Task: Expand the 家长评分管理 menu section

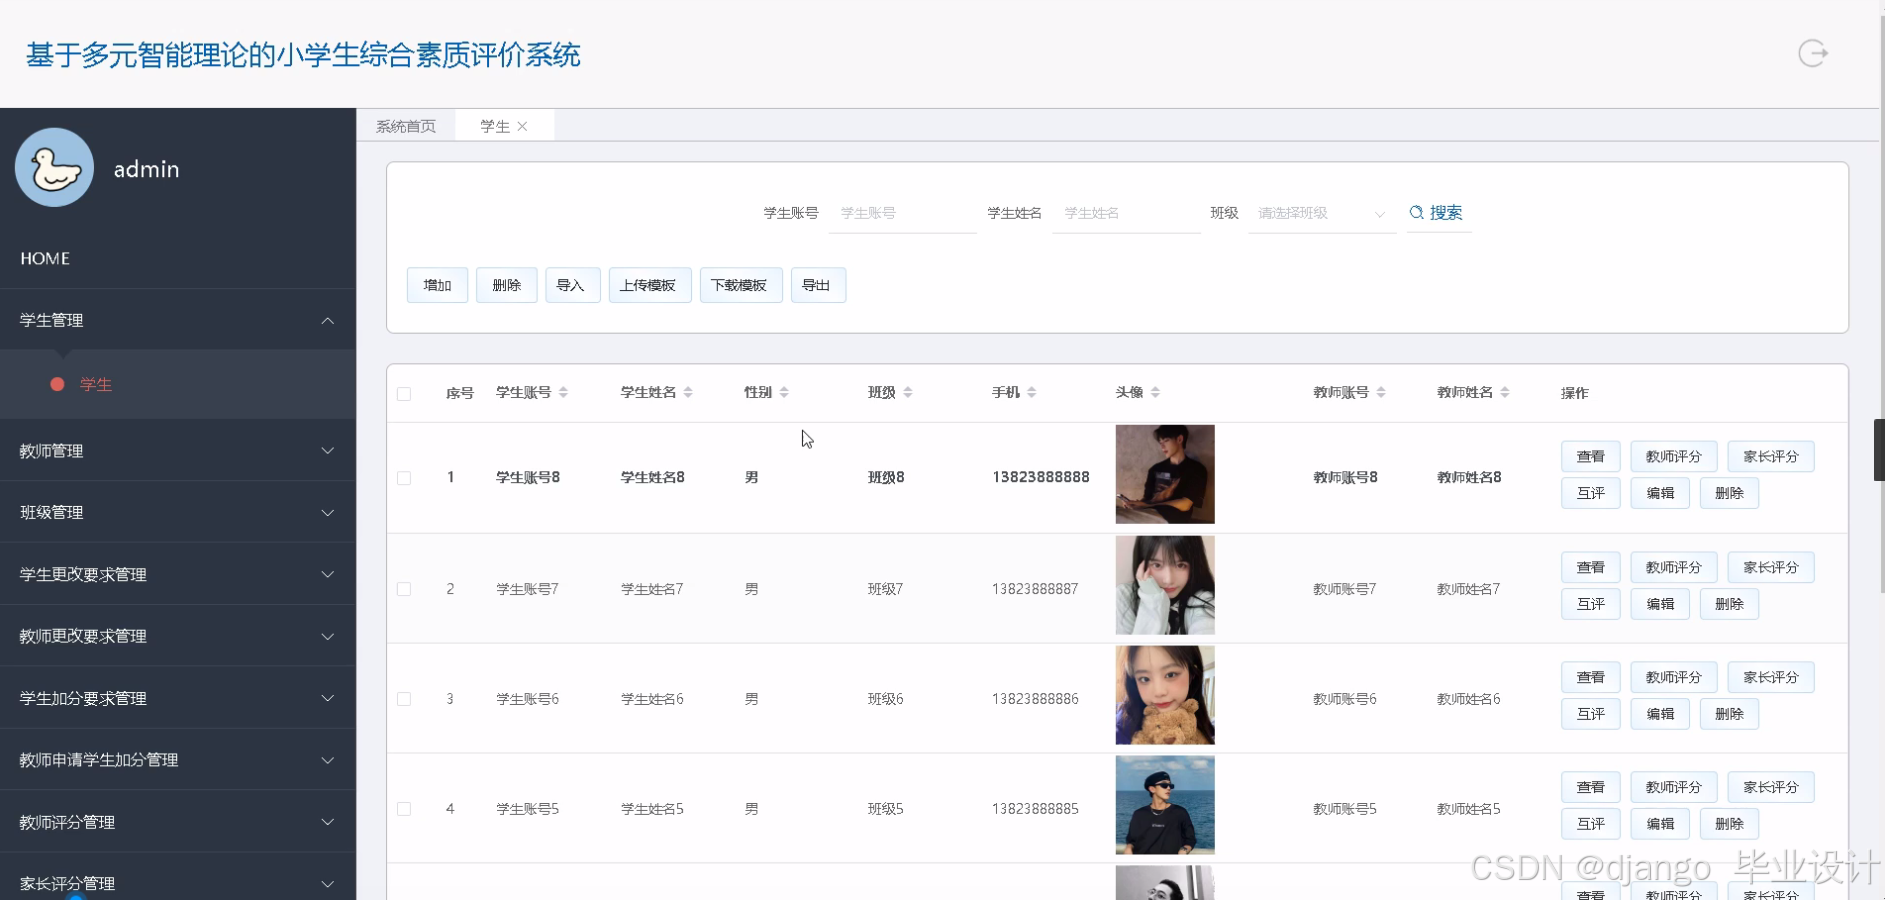Action: pos(178,883)
